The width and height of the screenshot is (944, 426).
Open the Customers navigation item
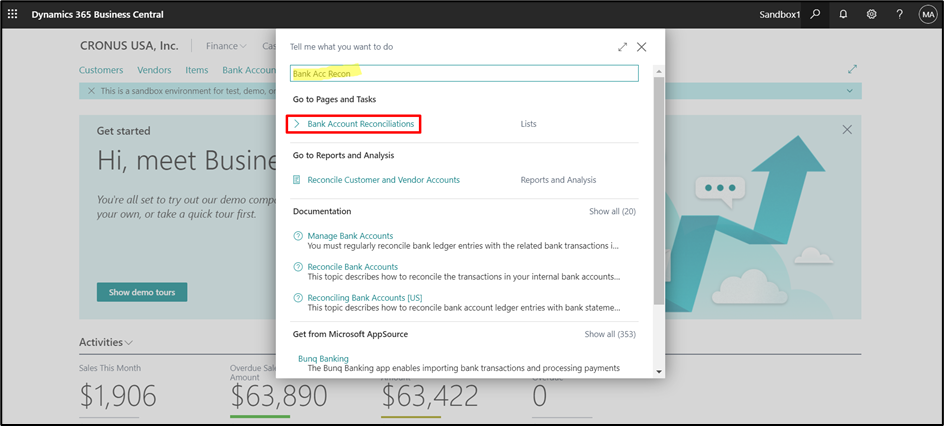[x=101, y=70]
